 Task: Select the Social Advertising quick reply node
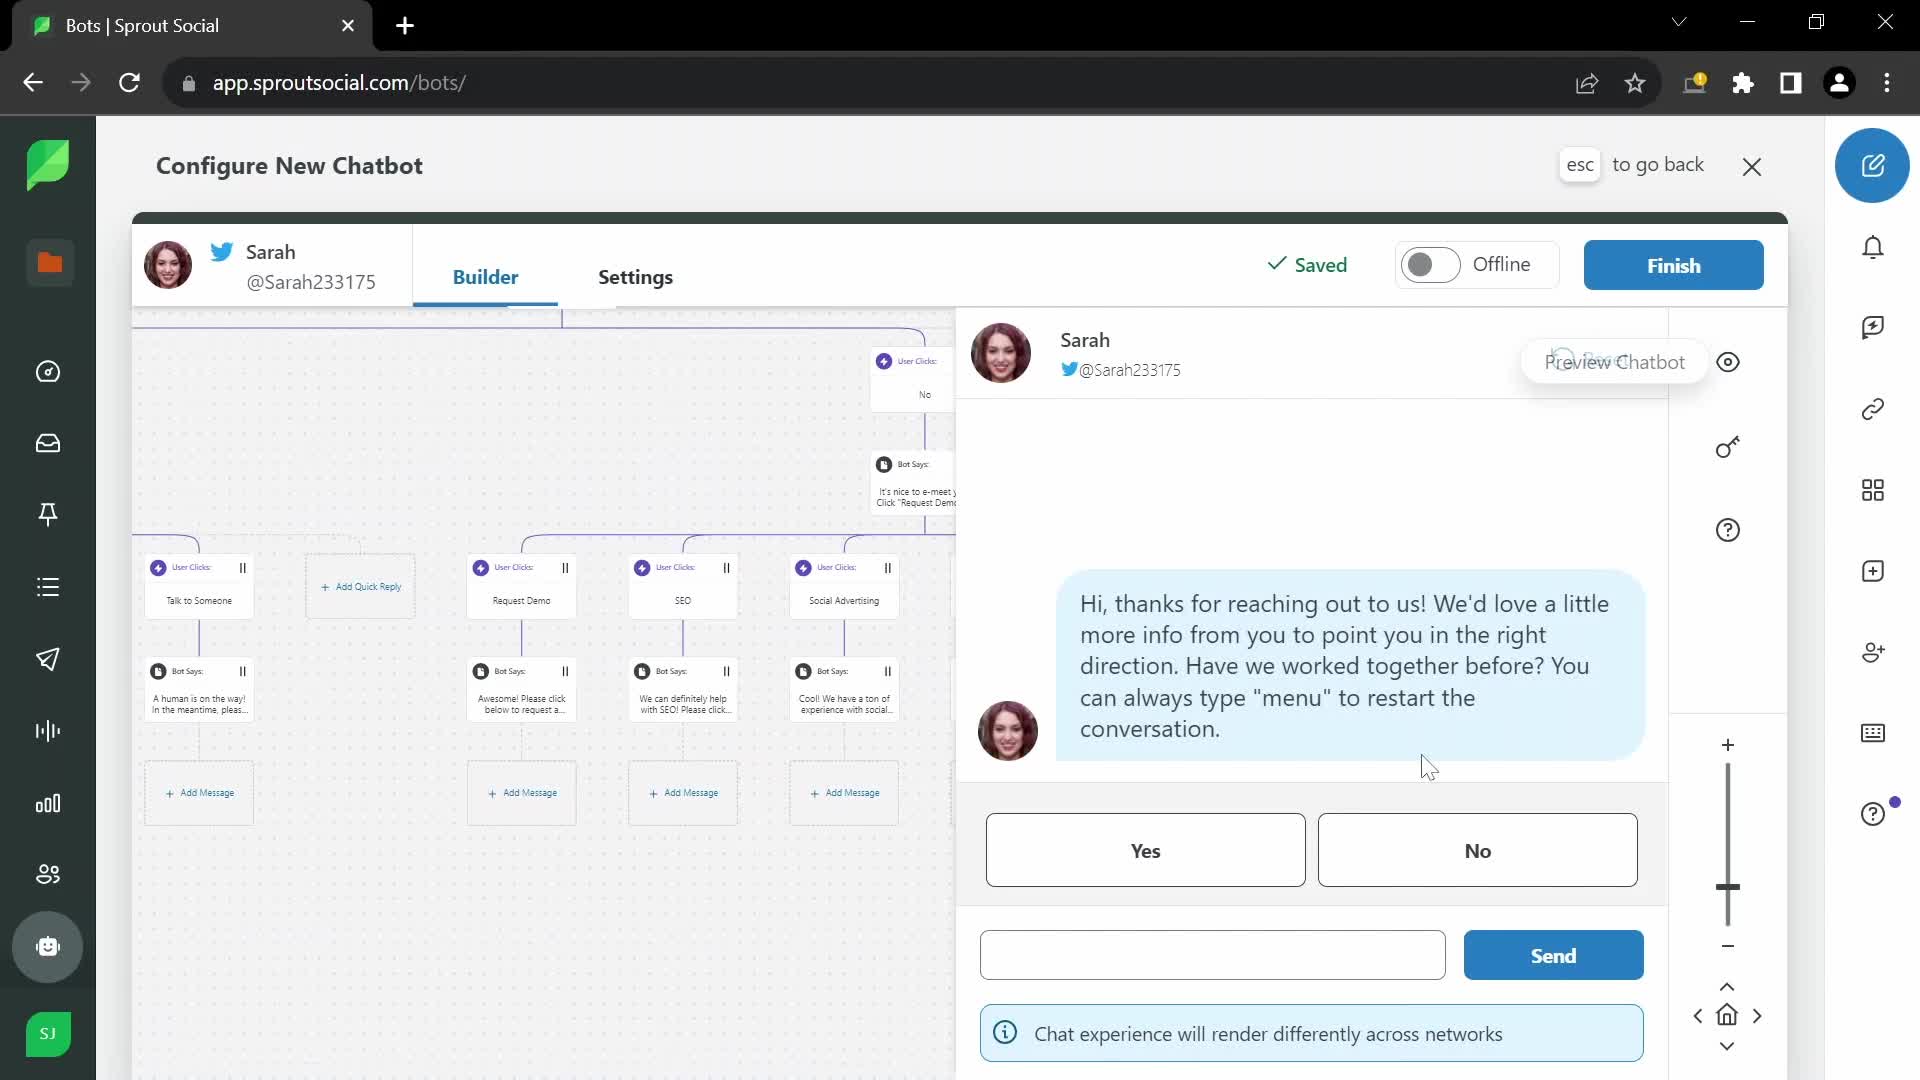point(844,586)
